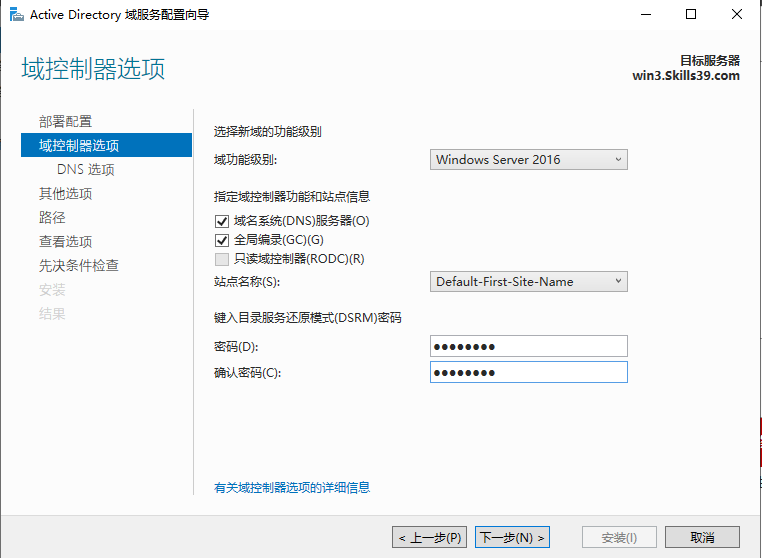Image resolution: width=762 pixels, height=558 pixels.
Task: Go to 部署配置 step in sidebar
Action: [66, 122]
